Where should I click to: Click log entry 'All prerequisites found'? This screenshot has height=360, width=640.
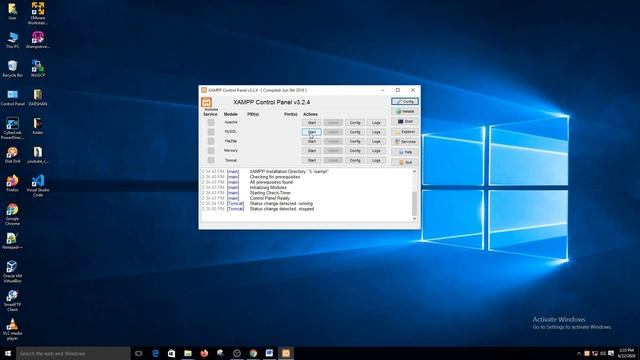click(271, 182)
